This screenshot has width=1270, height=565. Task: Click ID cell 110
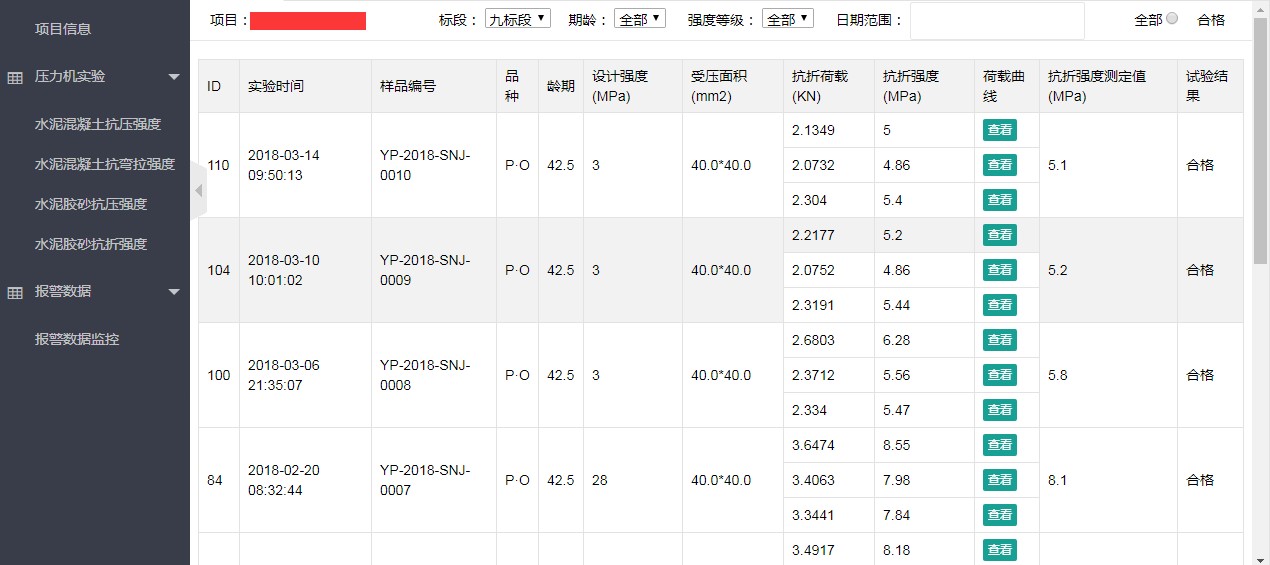point(218,165)
